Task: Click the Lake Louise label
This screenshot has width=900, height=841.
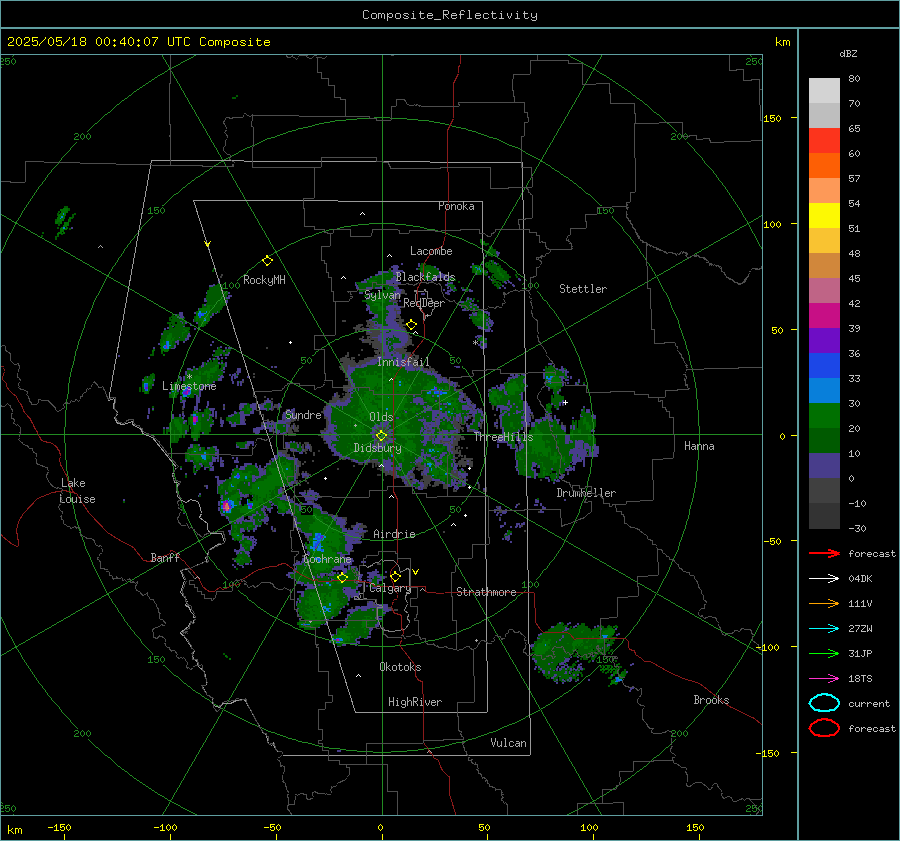Action: tap(77, 491)
